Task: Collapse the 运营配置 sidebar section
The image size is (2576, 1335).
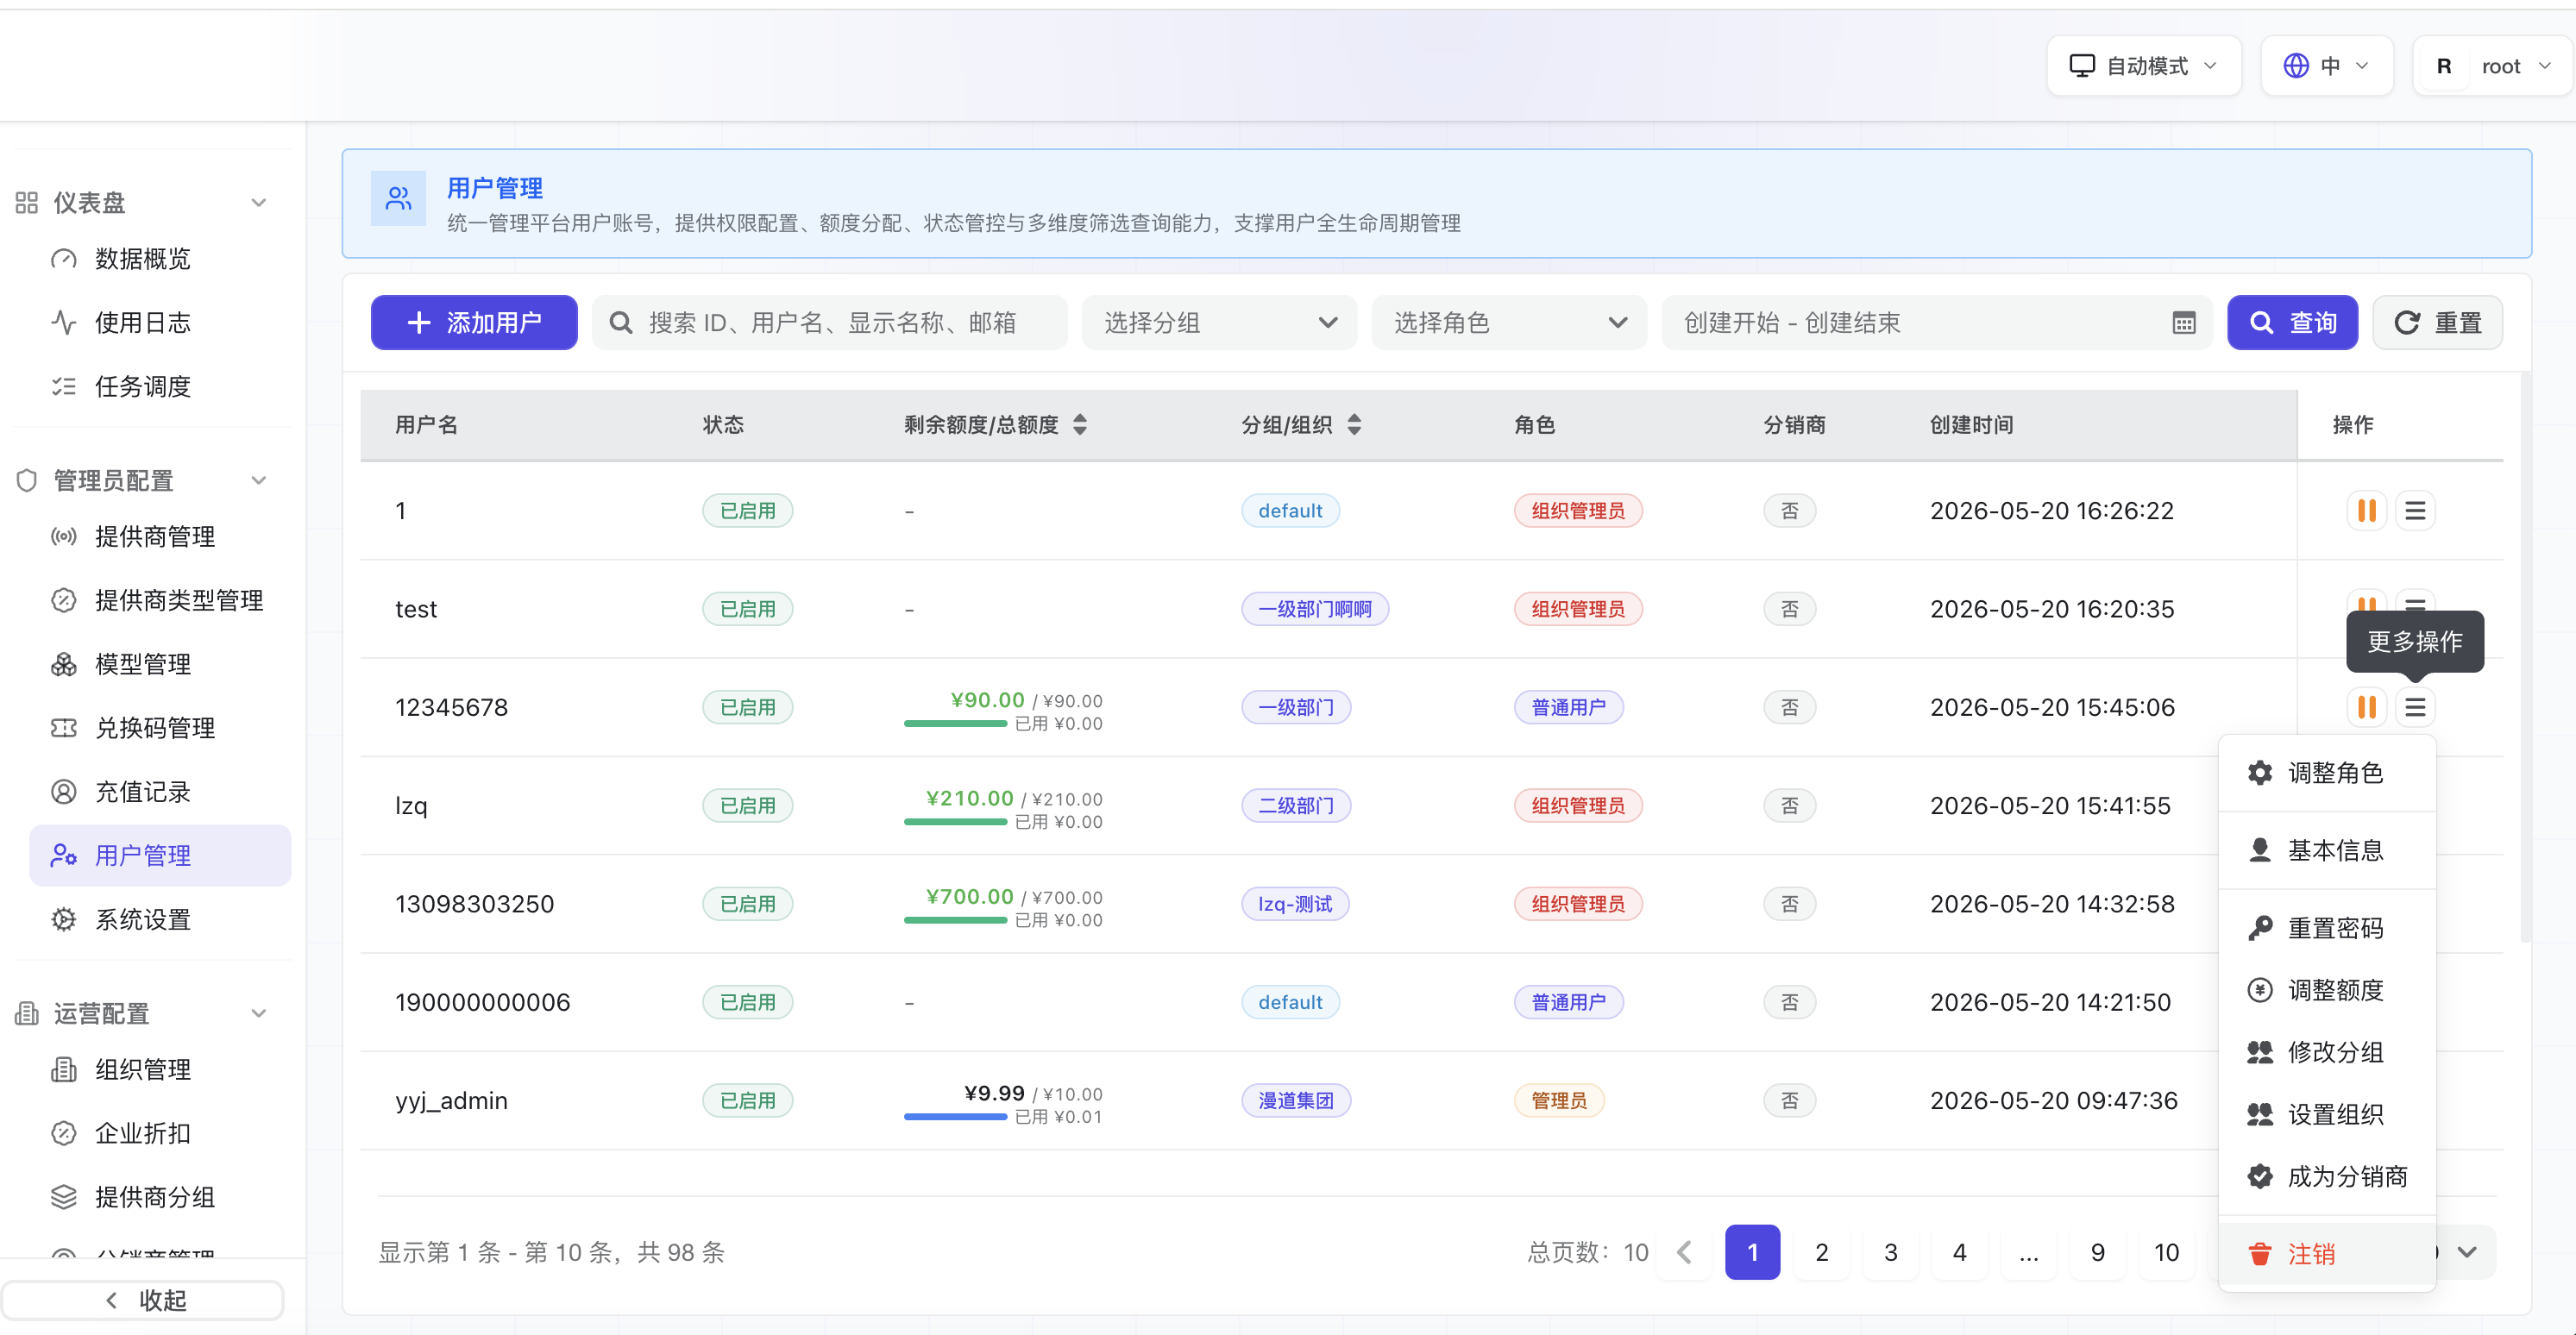Action: click(259, 1013)
